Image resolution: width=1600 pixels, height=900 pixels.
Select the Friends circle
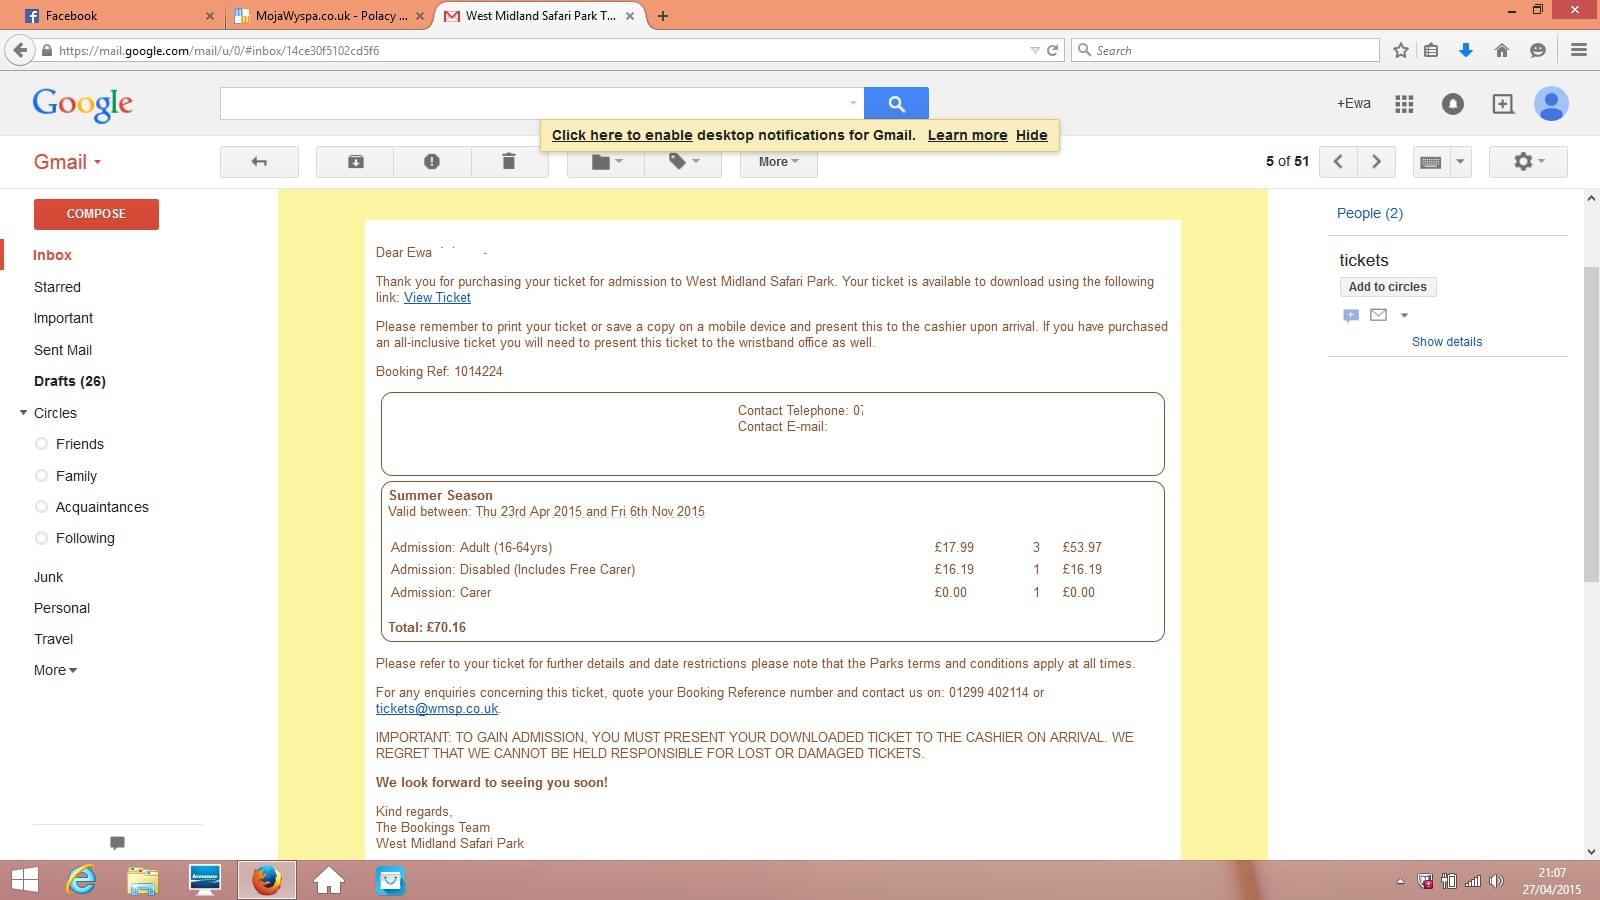click(80, 444)
